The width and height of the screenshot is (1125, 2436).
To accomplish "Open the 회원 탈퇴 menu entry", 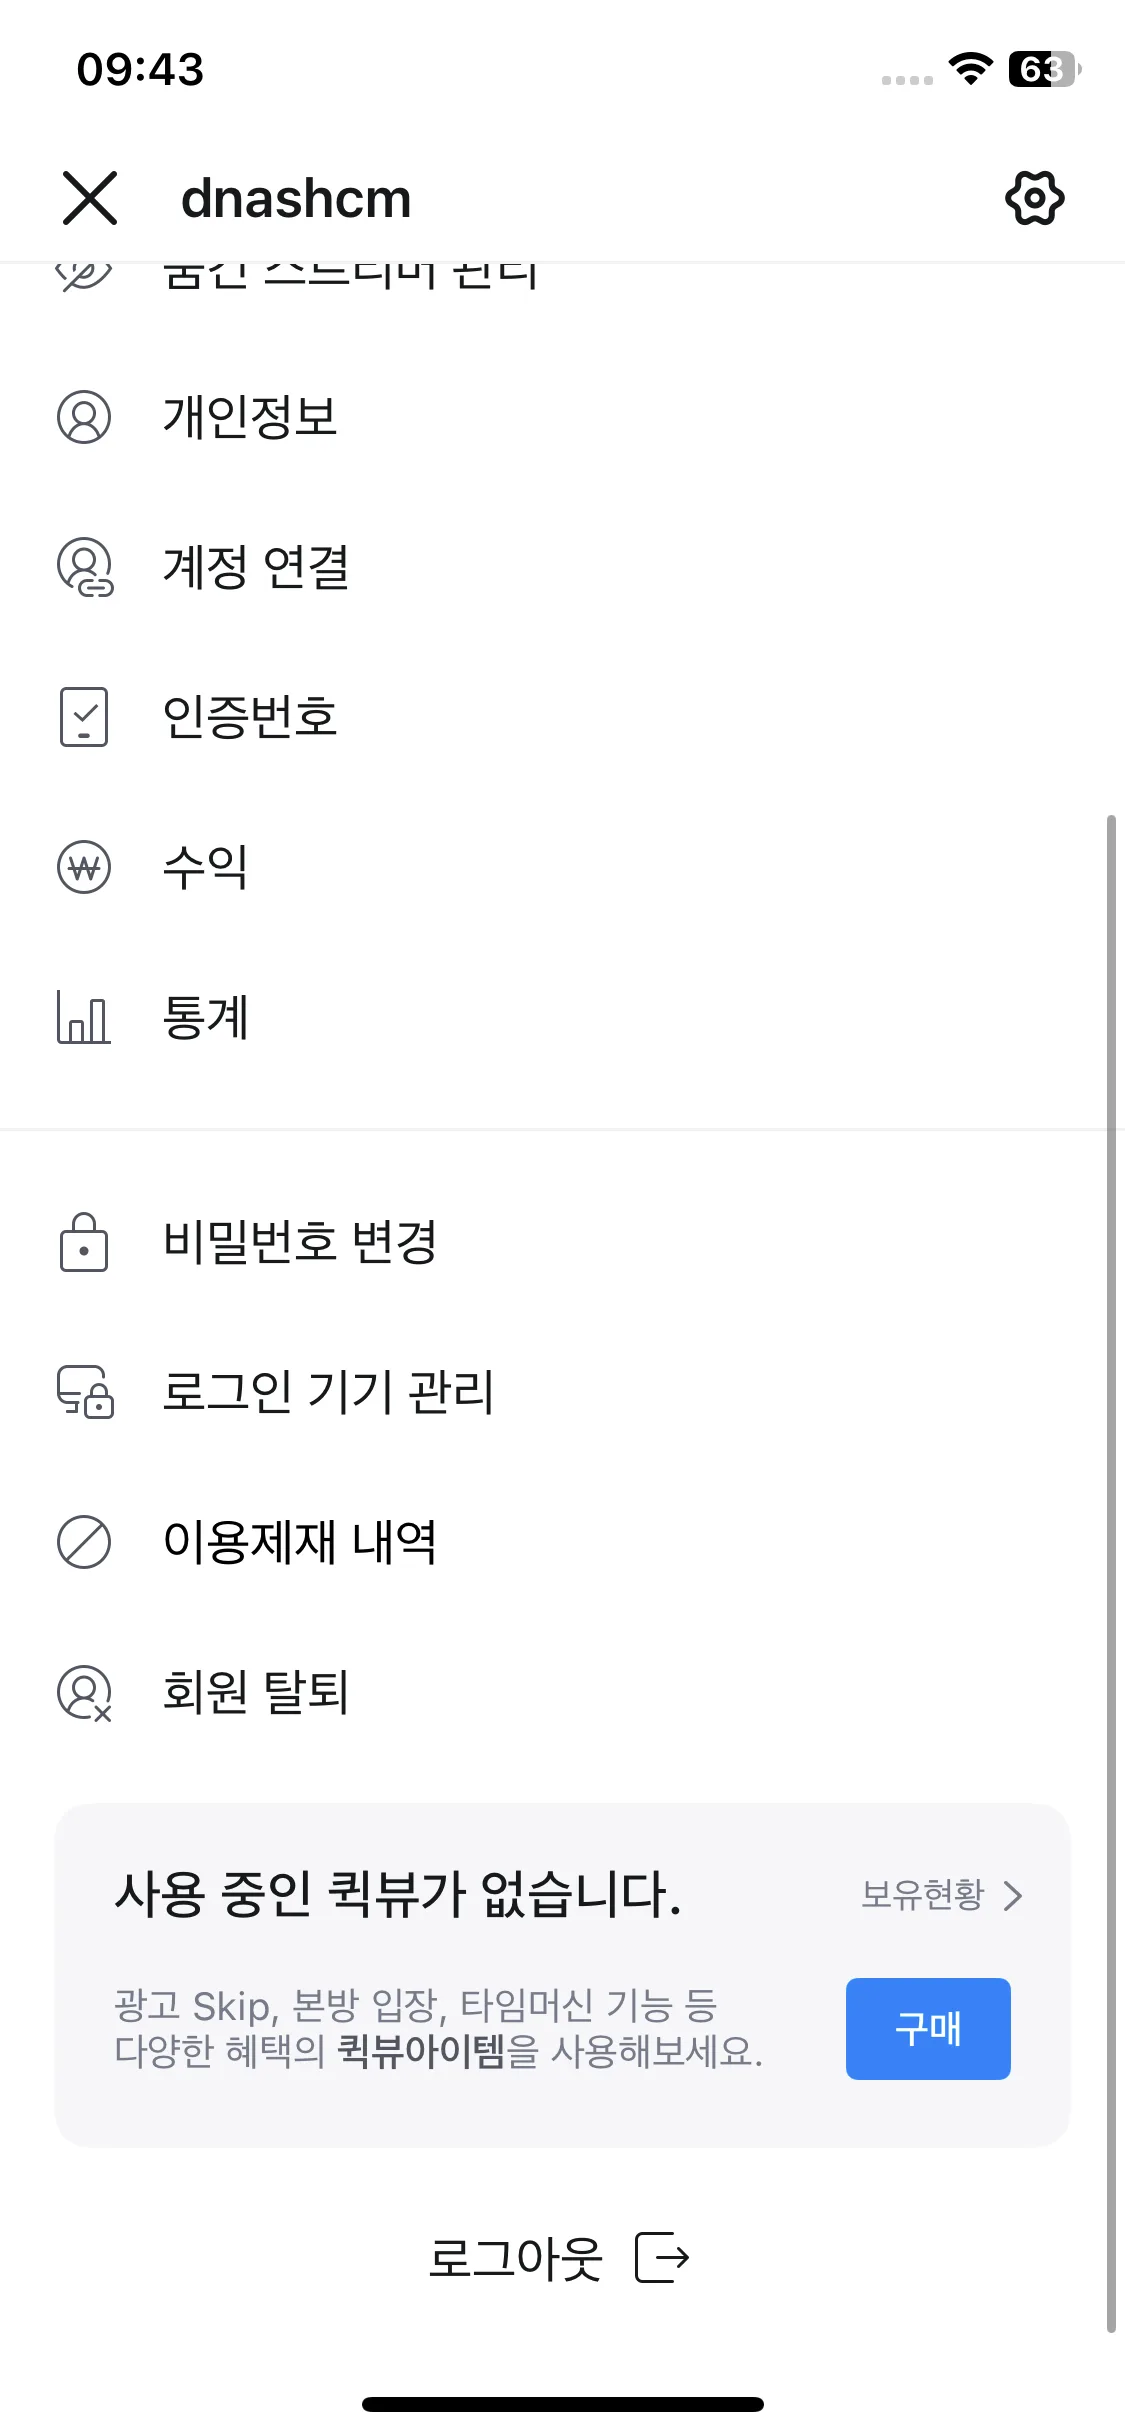I will (562, 1692).
